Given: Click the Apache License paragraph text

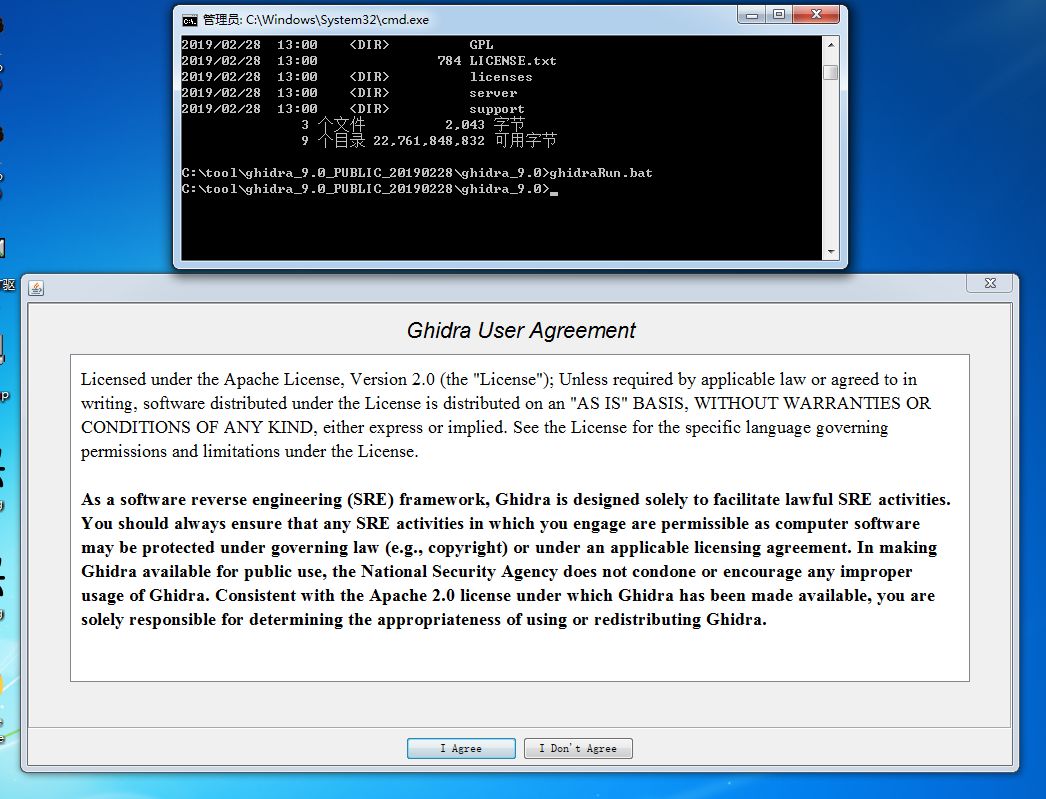Looking at the screenshot, I should [x=506, y=415].
